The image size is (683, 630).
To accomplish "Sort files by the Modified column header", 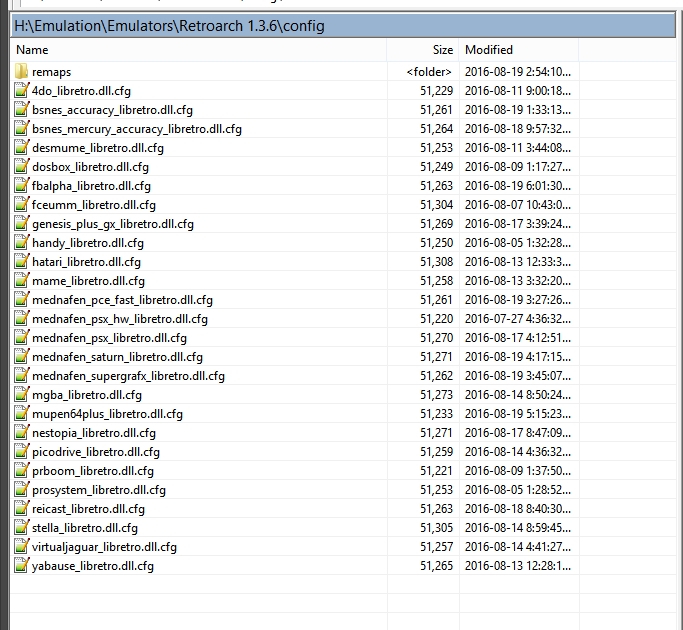I will [x=519, y=50].
